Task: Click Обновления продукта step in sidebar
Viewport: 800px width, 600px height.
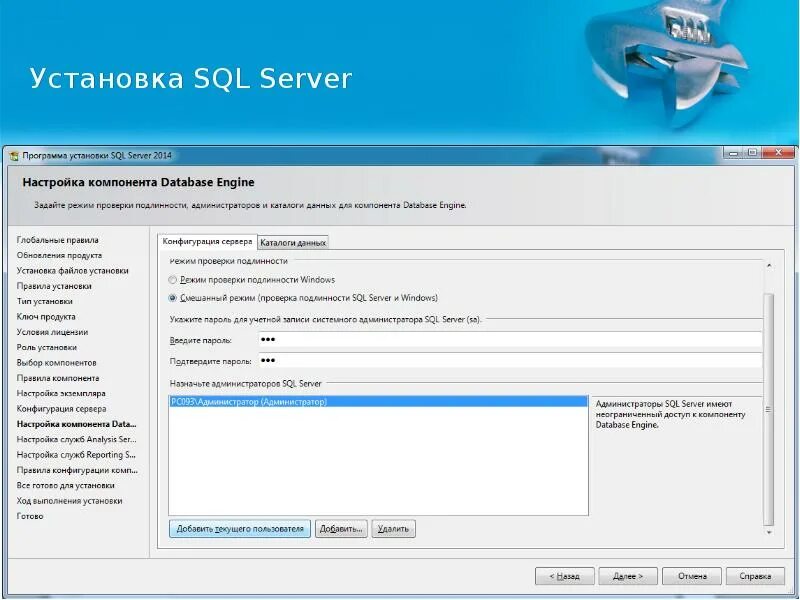Action: point(59,255)
